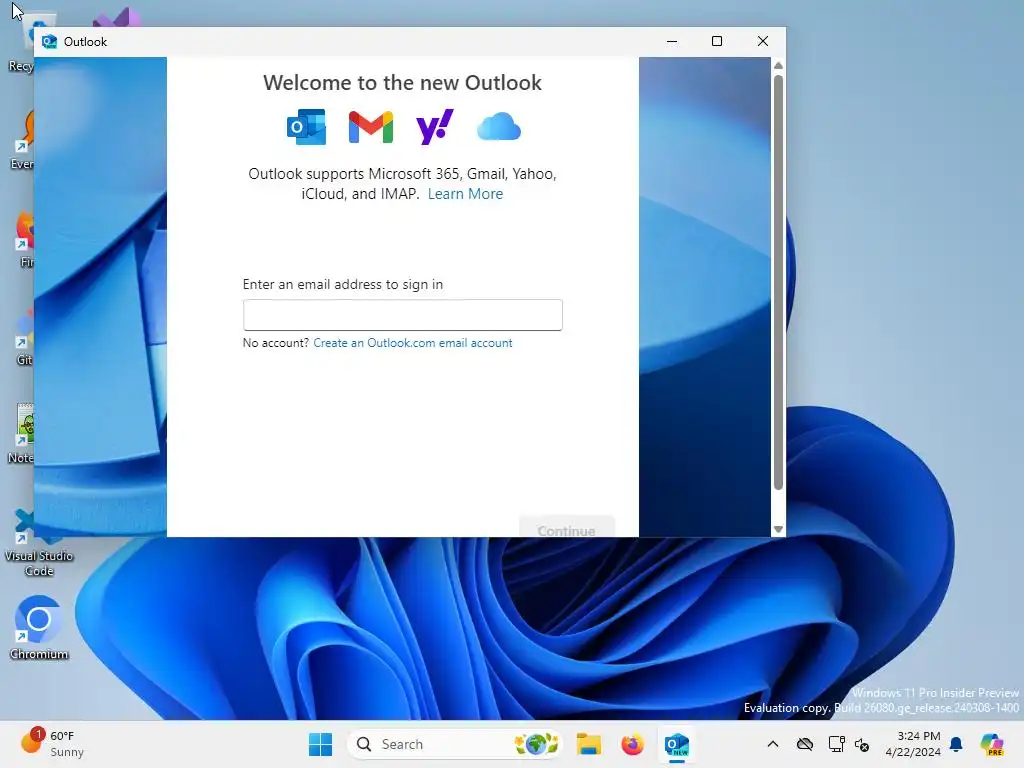Click the scrollbar down arrow in Outlook

pos(778,530)
